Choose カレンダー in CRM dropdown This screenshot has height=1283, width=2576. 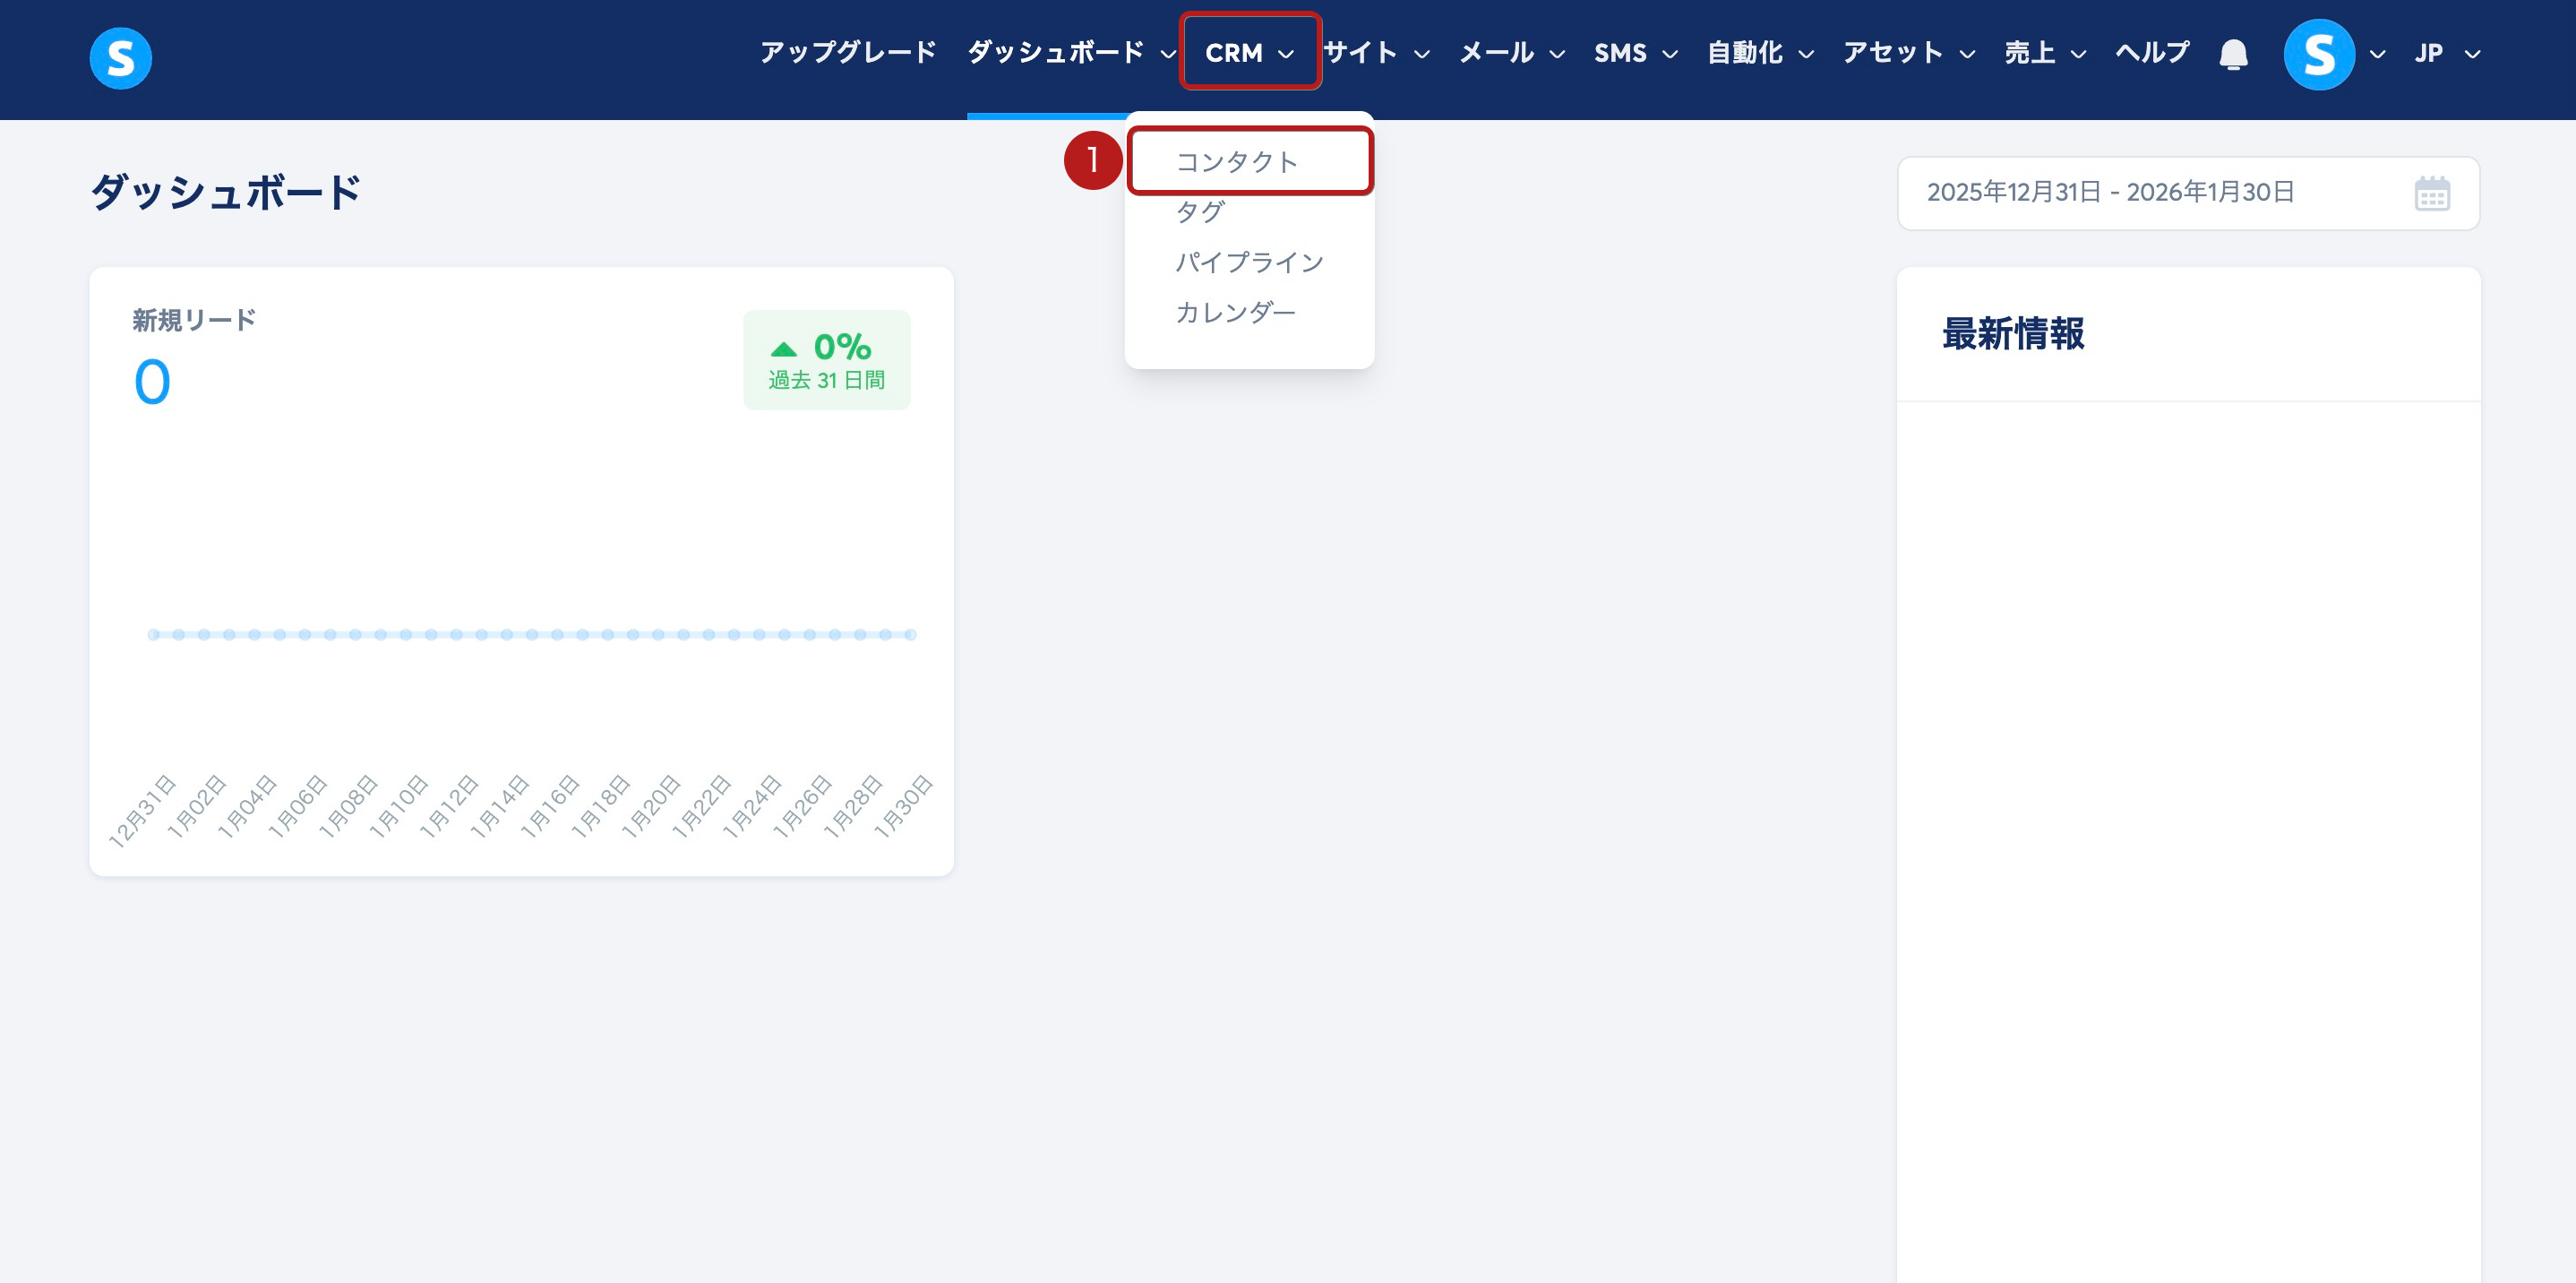1235,313
